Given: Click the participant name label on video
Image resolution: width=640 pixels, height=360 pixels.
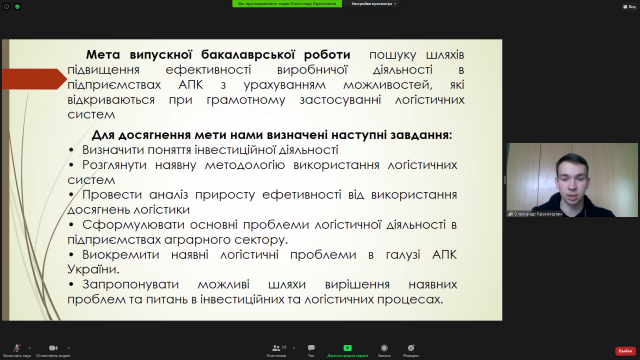Looking at the screenshot, I should (x=535, y=214).
